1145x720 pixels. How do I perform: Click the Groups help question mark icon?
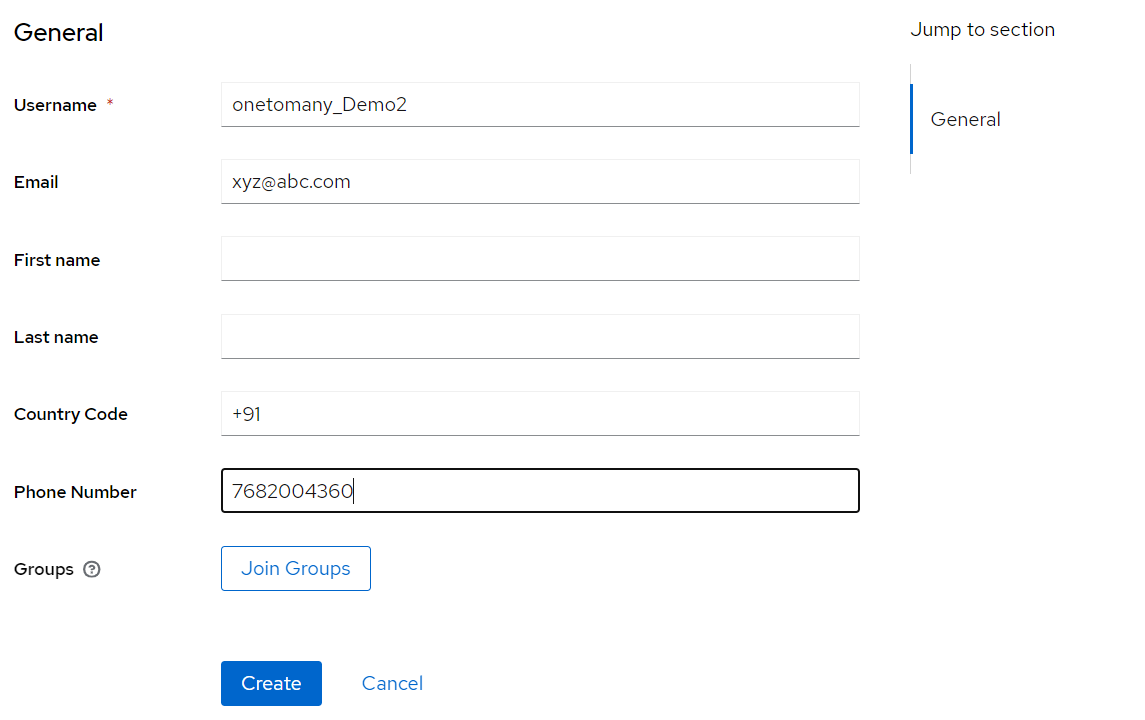(92, 569)
